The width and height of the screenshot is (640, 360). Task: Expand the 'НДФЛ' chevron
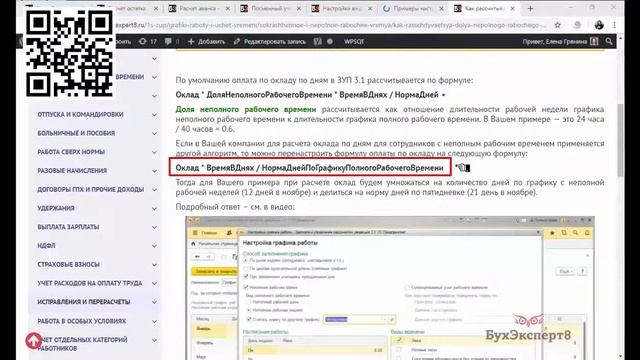tap(154, 246)
